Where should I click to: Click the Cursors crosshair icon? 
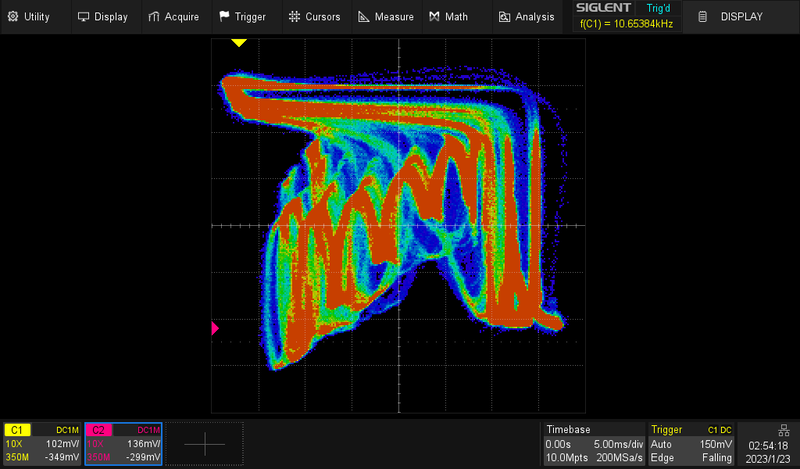294,17
